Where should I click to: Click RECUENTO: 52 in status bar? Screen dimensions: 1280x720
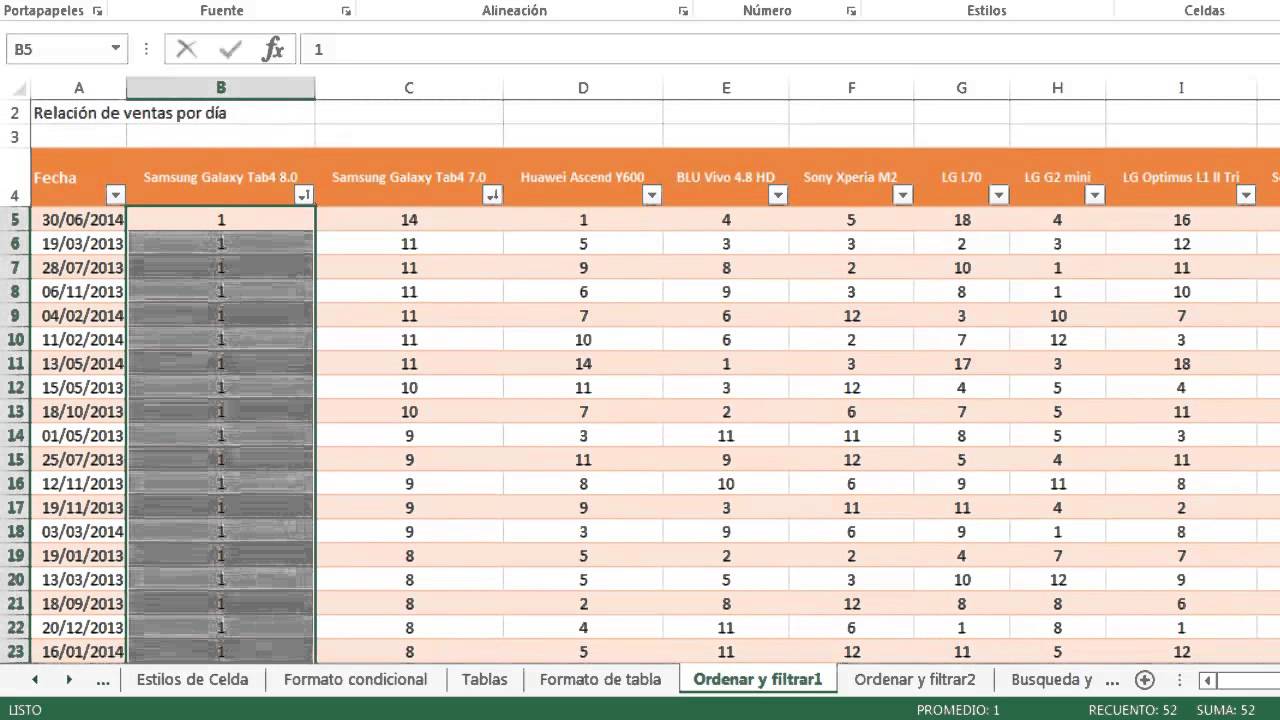[x=1132, y=709]
